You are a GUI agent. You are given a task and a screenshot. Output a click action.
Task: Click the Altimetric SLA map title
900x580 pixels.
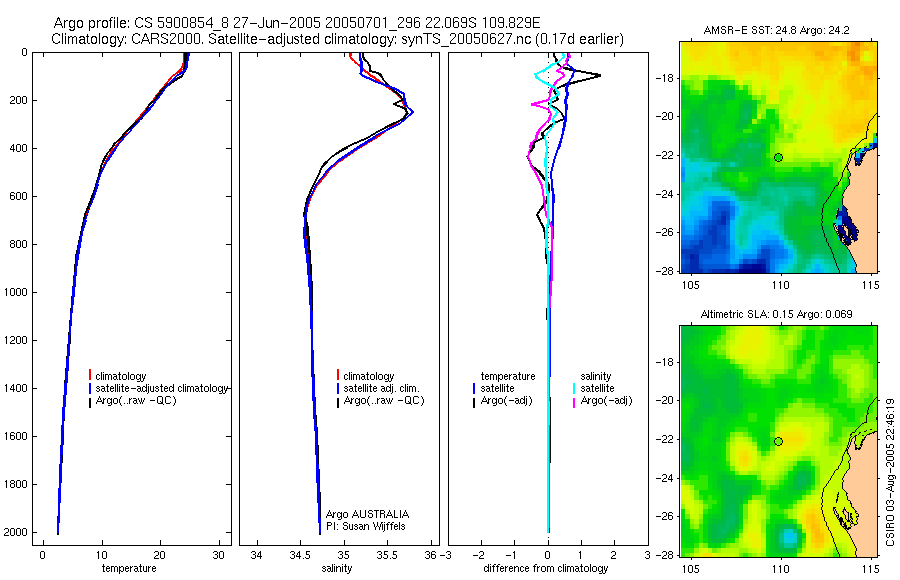(x=776, y=314)
